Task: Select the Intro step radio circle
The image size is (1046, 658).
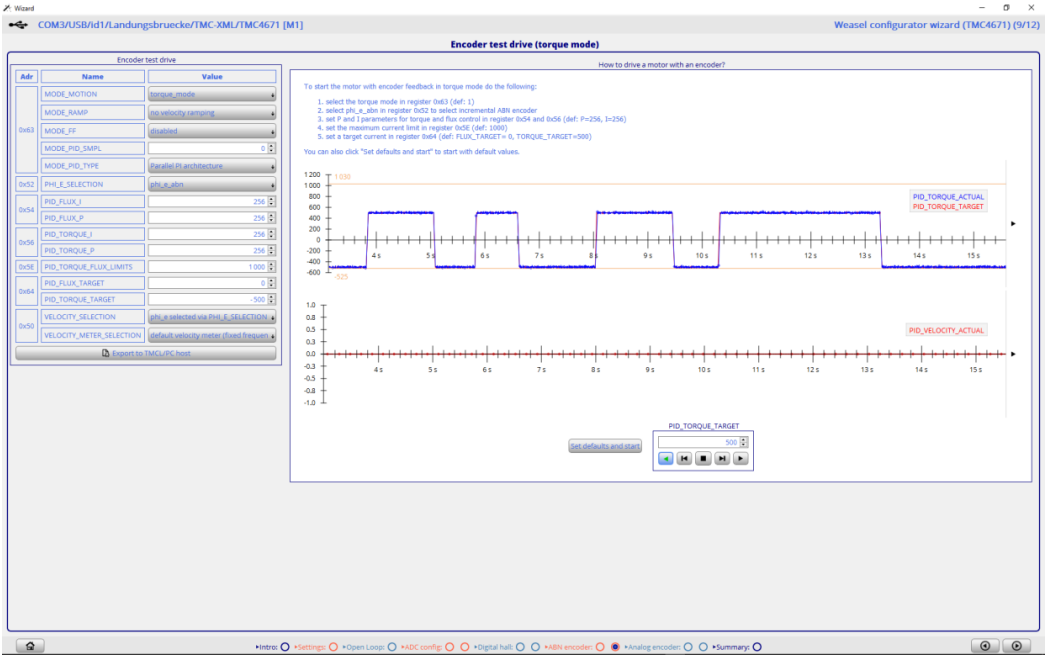Action: coord(285,647)
